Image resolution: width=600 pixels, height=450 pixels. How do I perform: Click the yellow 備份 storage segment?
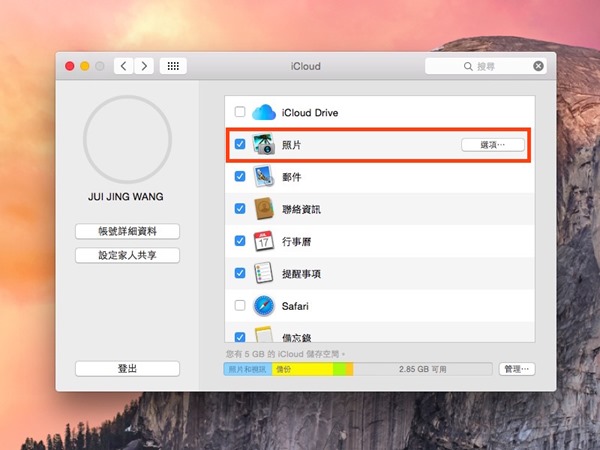[x=302, y=369]
